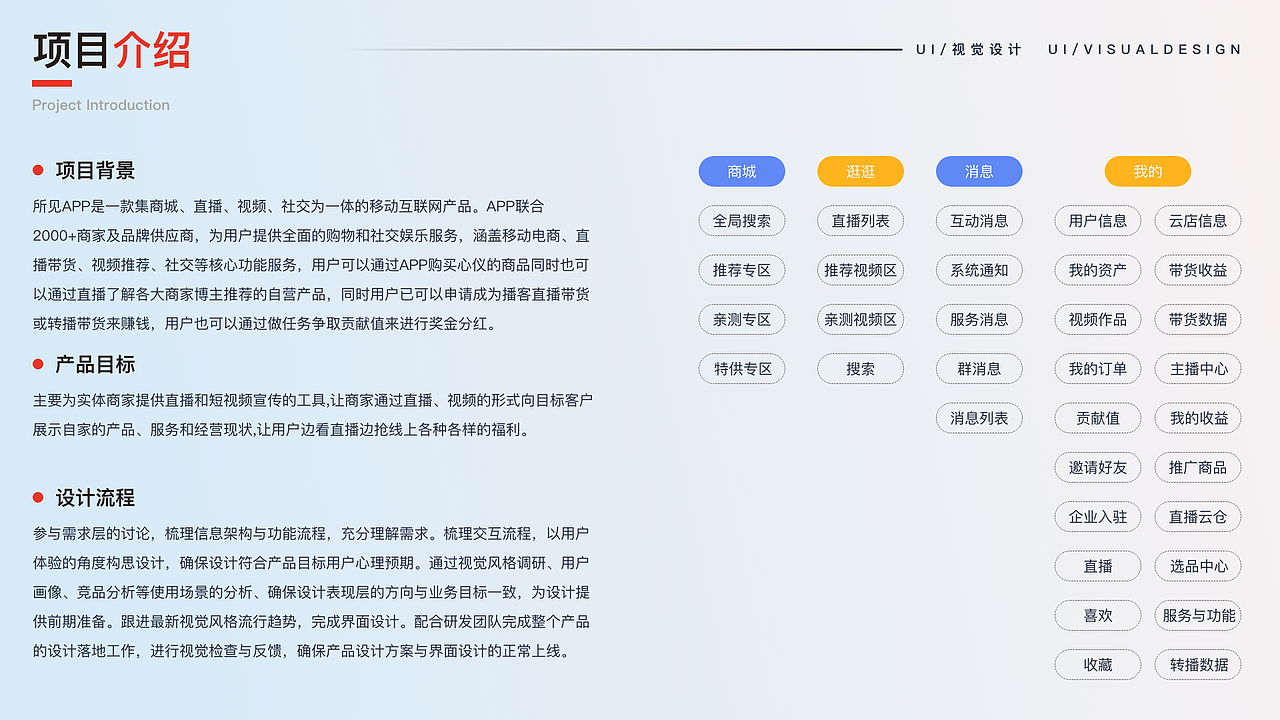Click the 全局搜索 pill
The width and height of the screenshot is (1280, 720).
point(742,221)
